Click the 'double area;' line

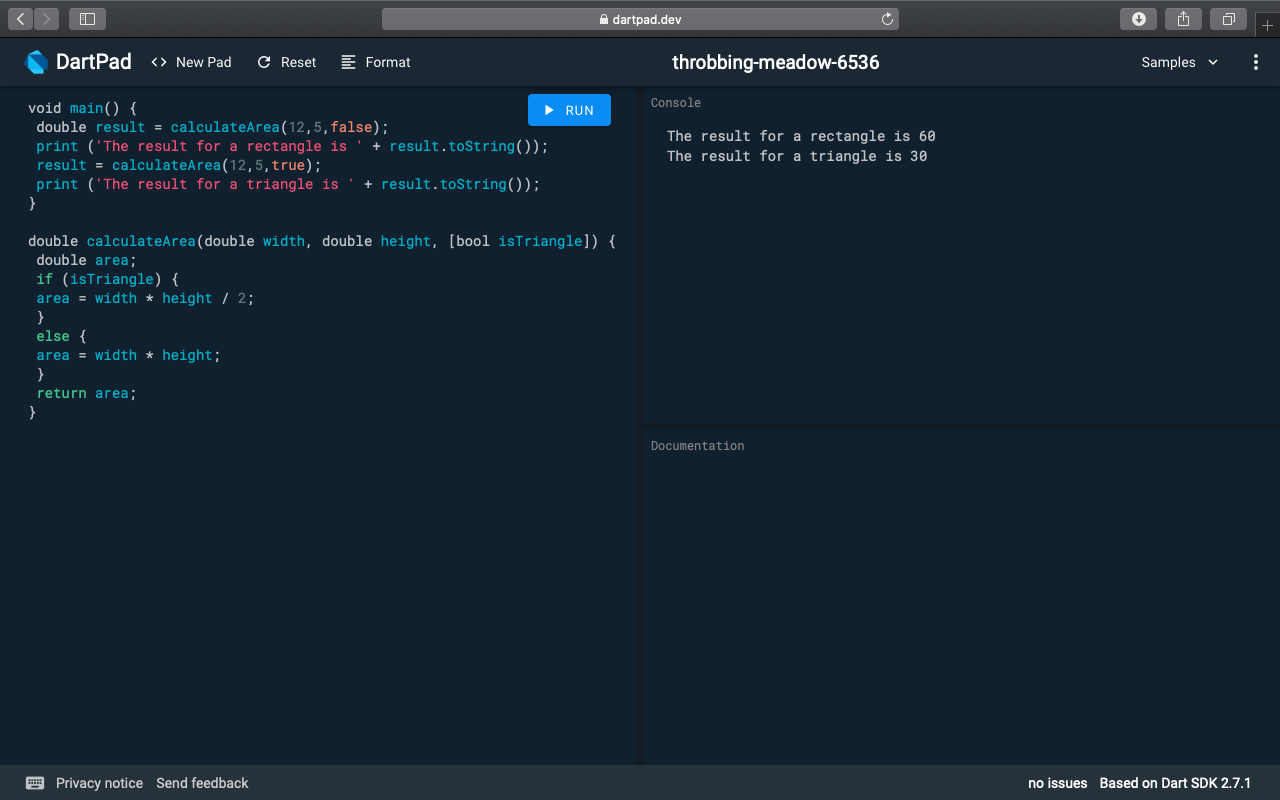pyautogui.click(x=86, y=260)
